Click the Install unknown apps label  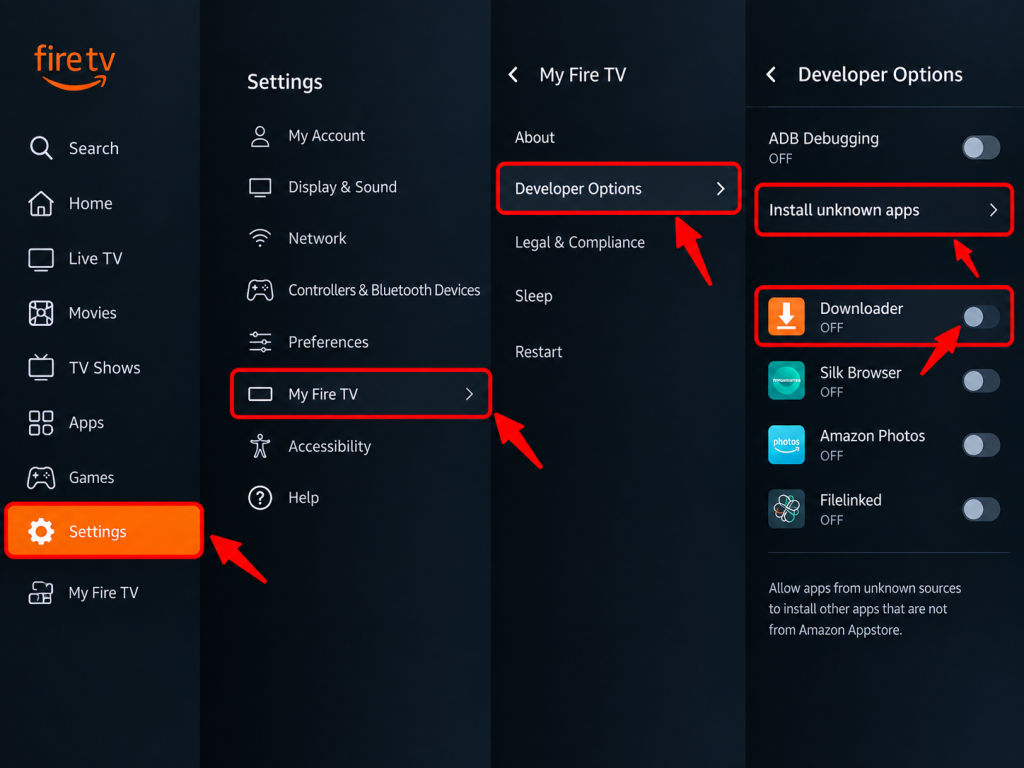pyautogui.click(x=844, y=210)
